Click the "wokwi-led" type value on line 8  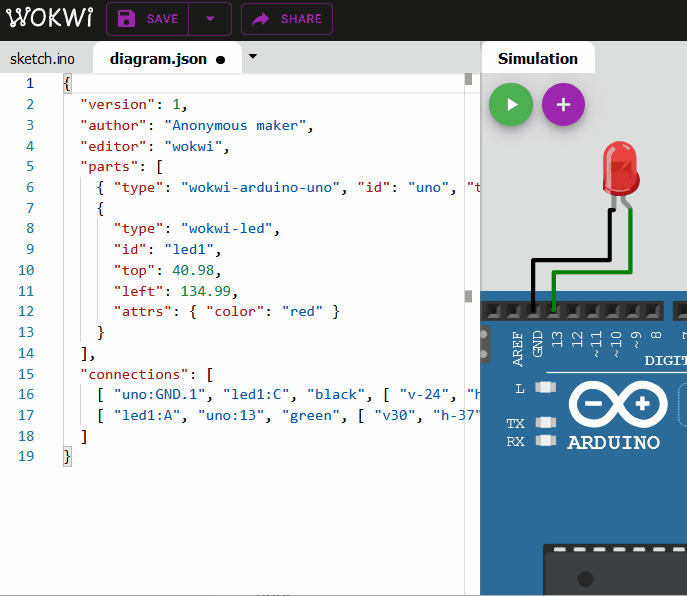pos(227,229)
